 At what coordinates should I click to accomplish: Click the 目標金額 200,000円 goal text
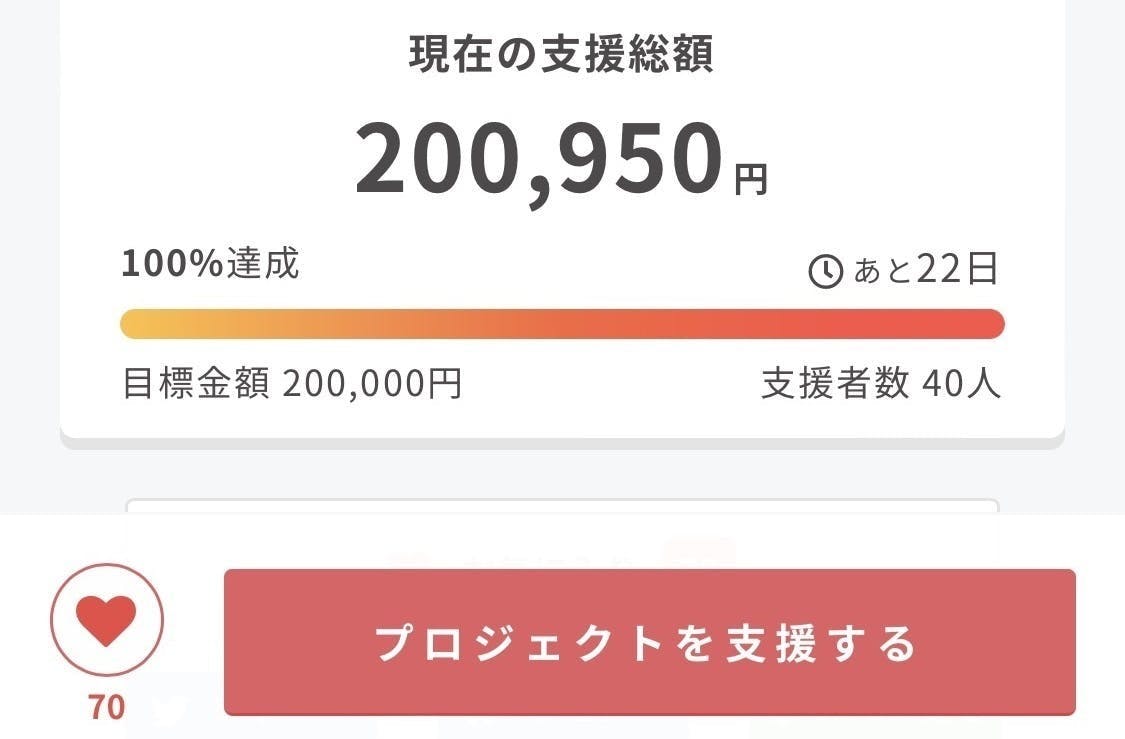tap(291, 383)
